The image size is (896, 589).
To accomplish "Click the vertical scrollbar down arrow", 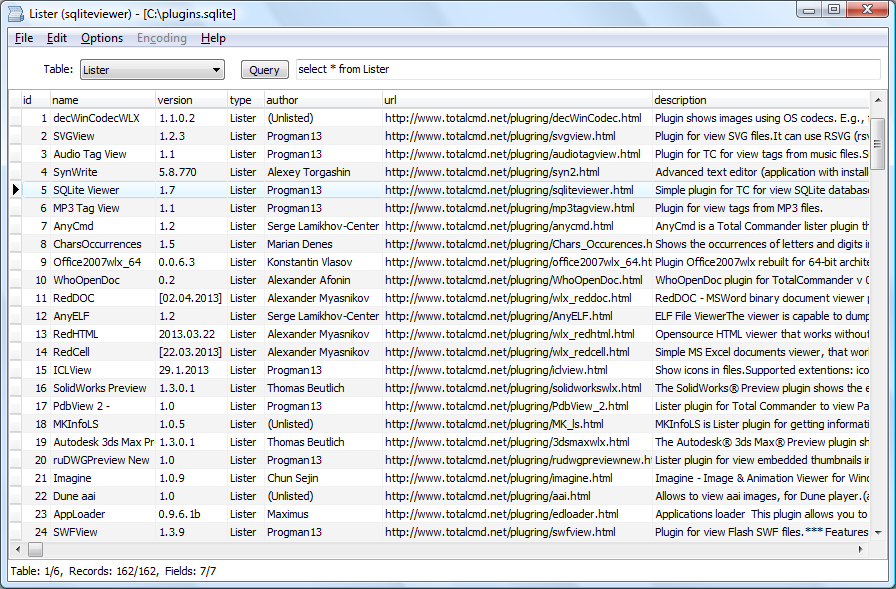I will (x=878, y=532).
